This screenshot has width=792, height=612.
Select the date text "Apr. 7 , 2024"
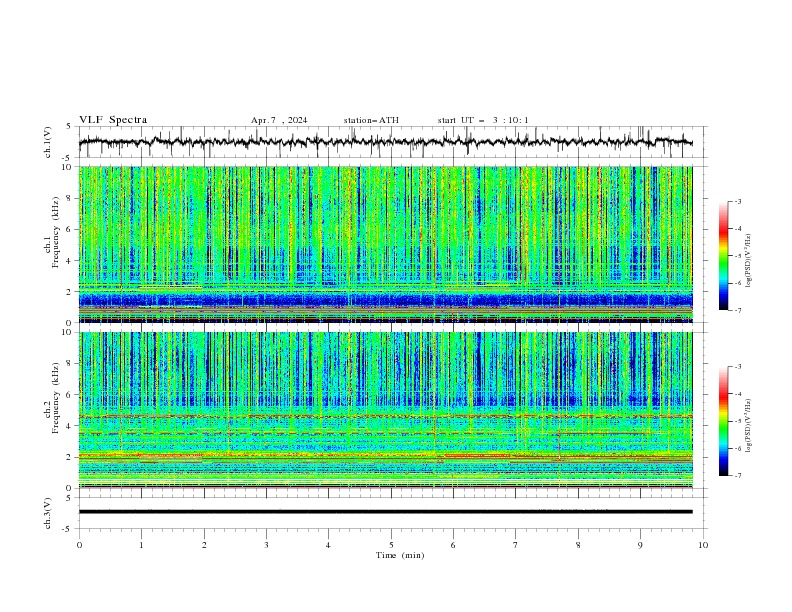pyautogui.click(x=279, y=120)
